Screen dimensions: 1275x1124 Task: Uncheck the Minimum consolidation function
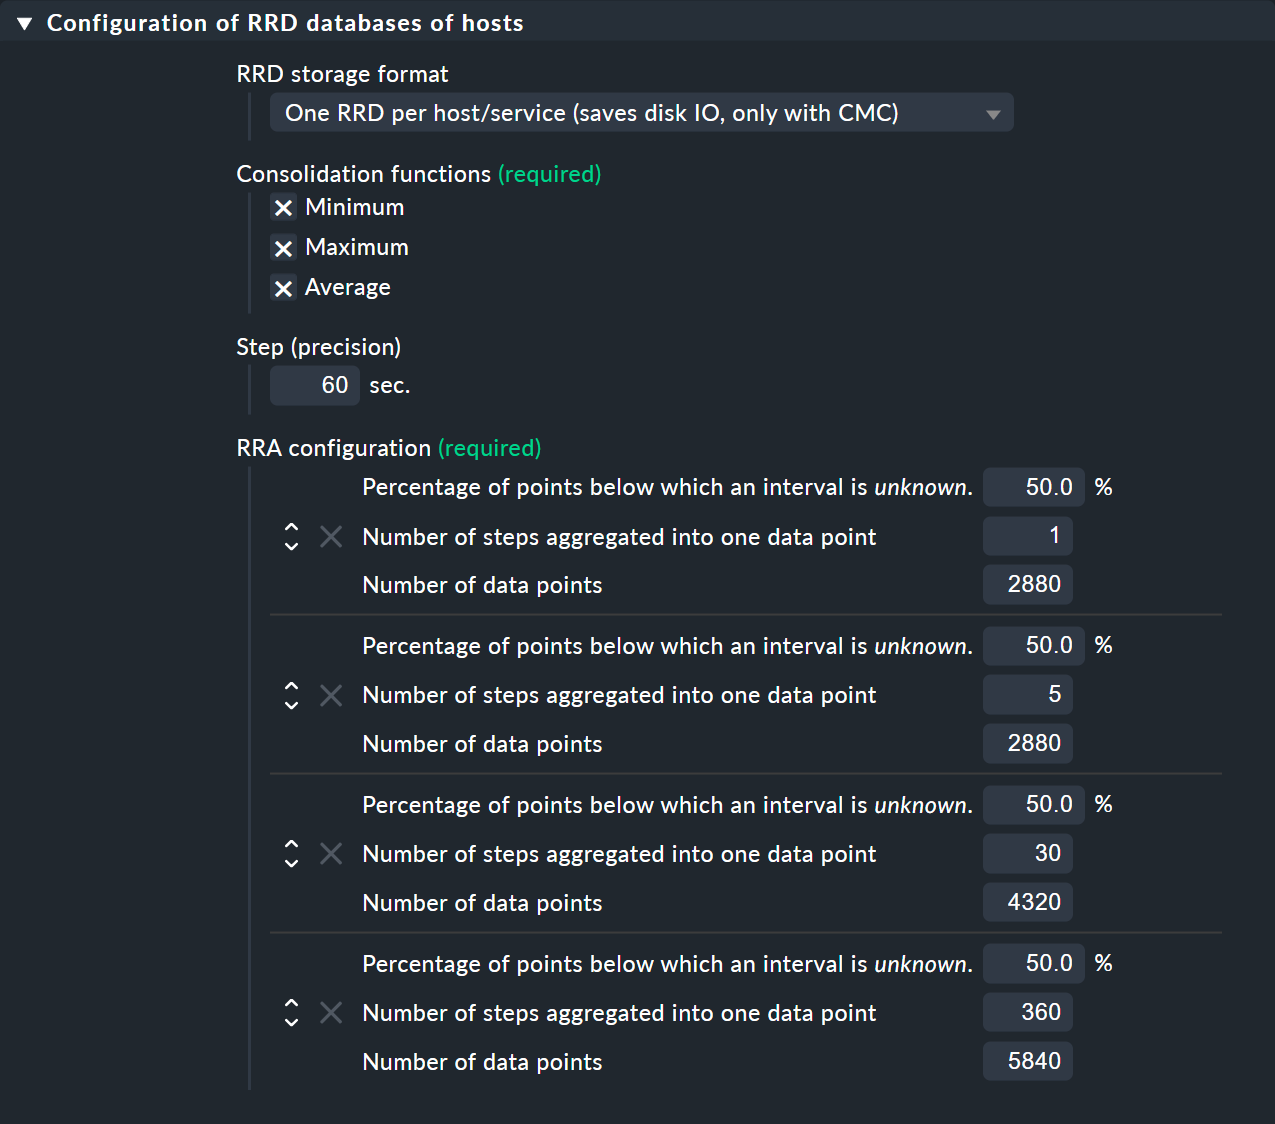(x=283, y=207)
